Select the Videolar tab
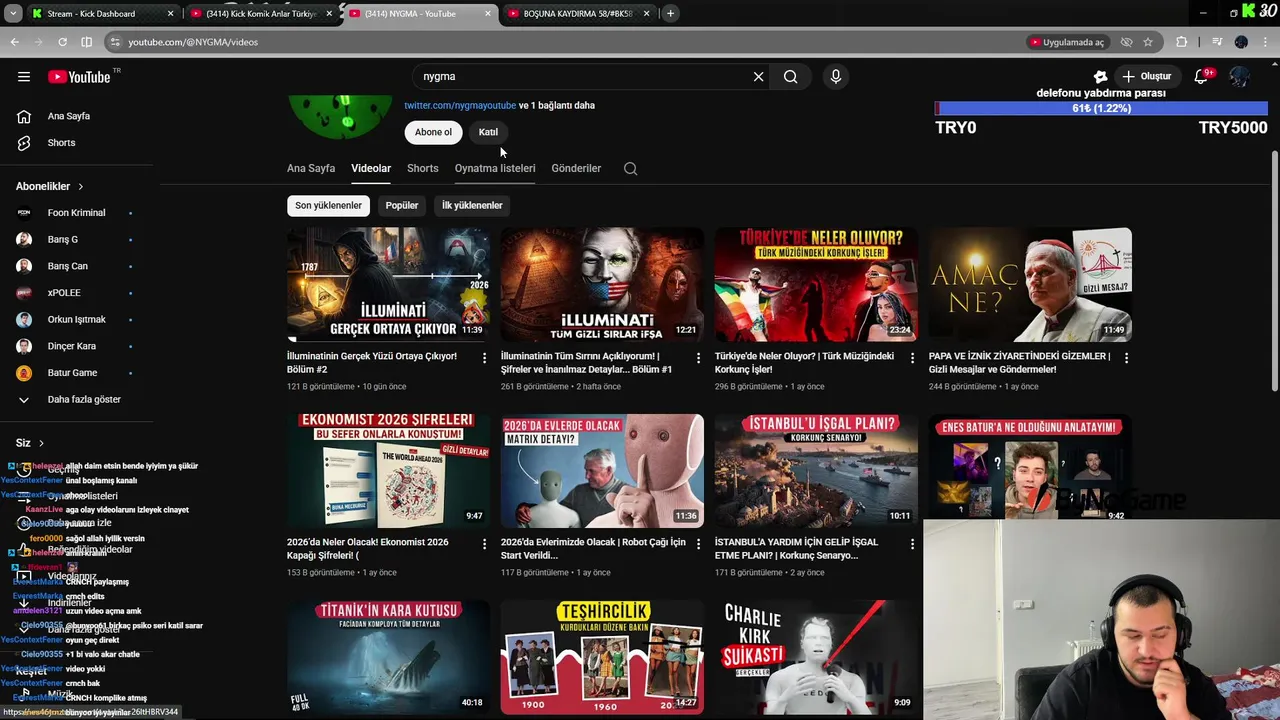 371,168
